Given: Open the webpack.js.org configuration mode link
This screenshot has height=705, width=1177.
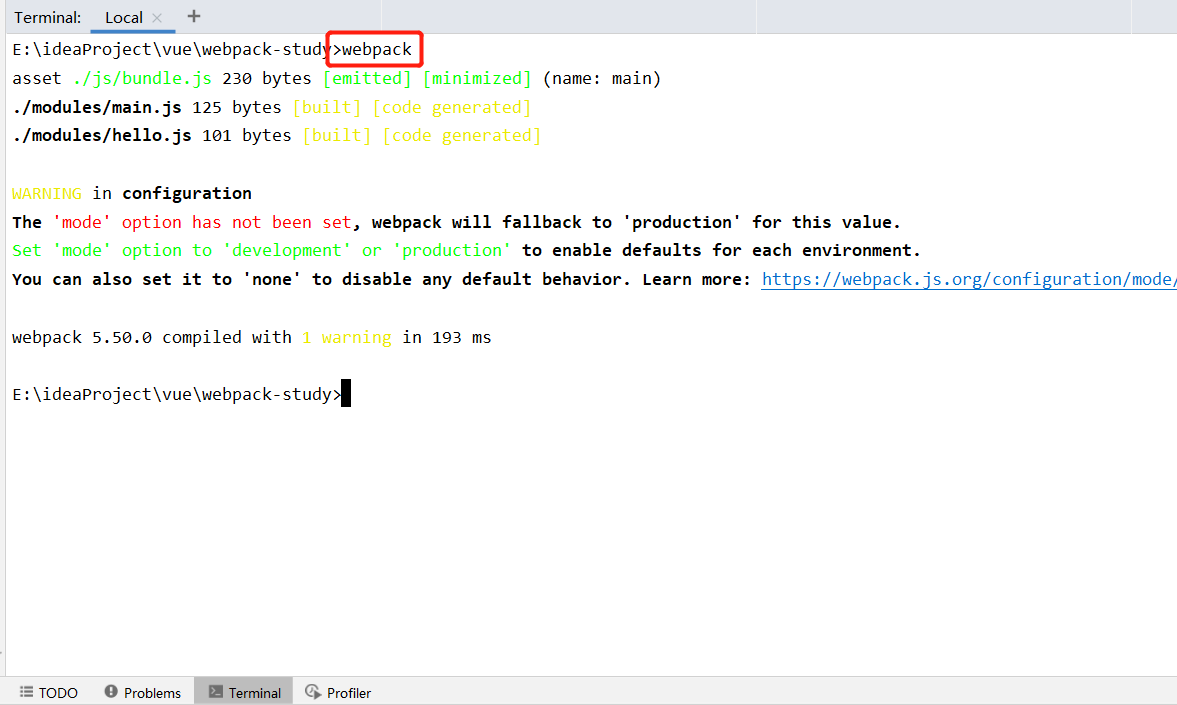Looking at the screenshot, I should (967, 279).
